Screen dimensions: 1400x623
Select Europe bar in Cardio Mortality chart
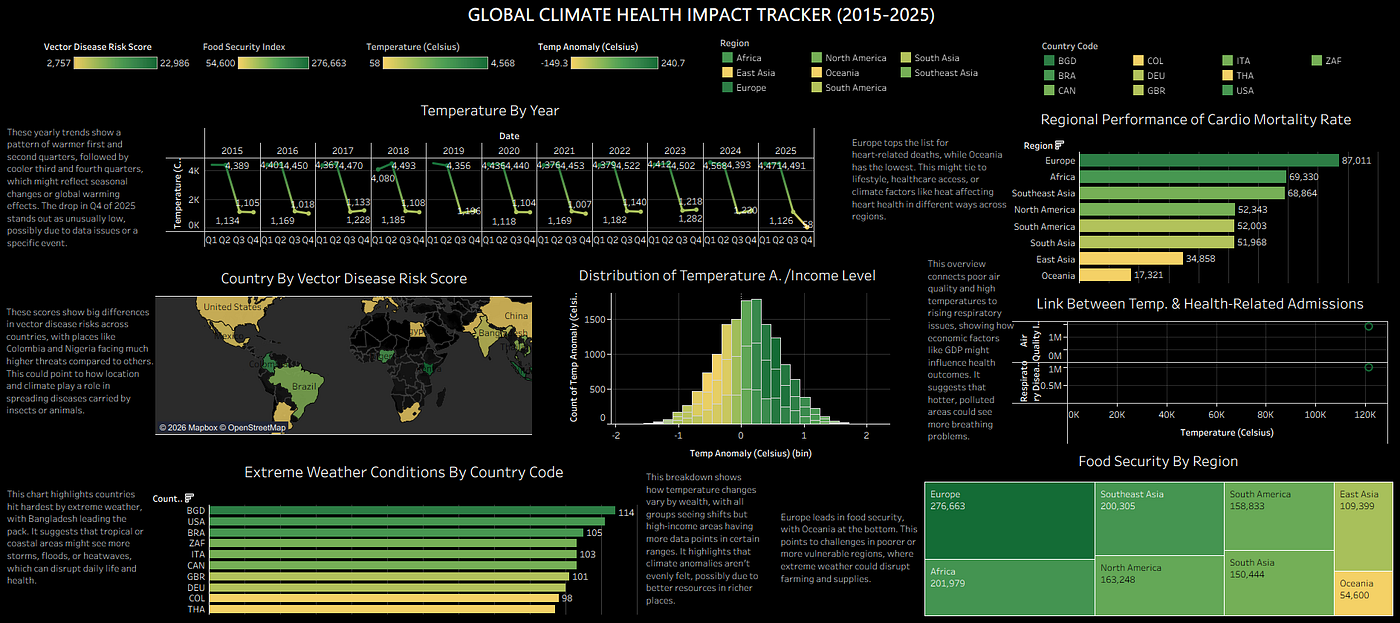pyautogui.click(x=1209, y=160)
